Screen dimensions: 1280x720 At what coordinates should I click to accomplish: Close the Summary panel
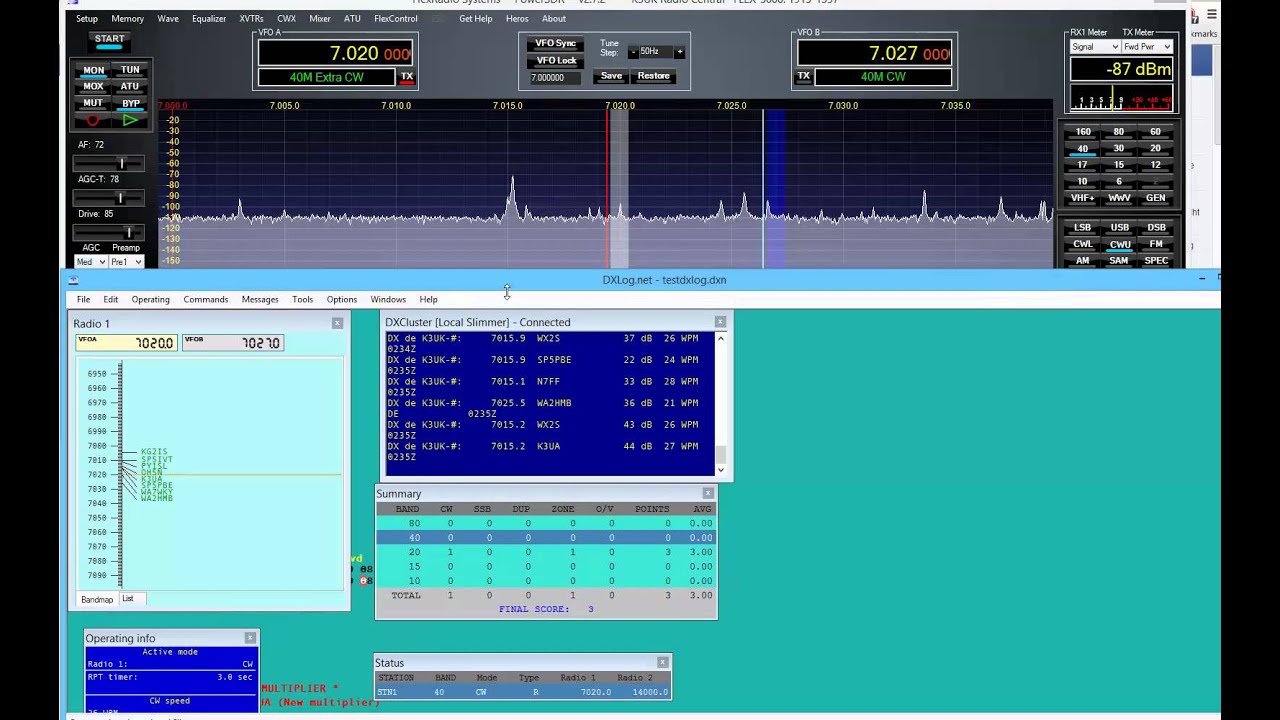point(708,493)
